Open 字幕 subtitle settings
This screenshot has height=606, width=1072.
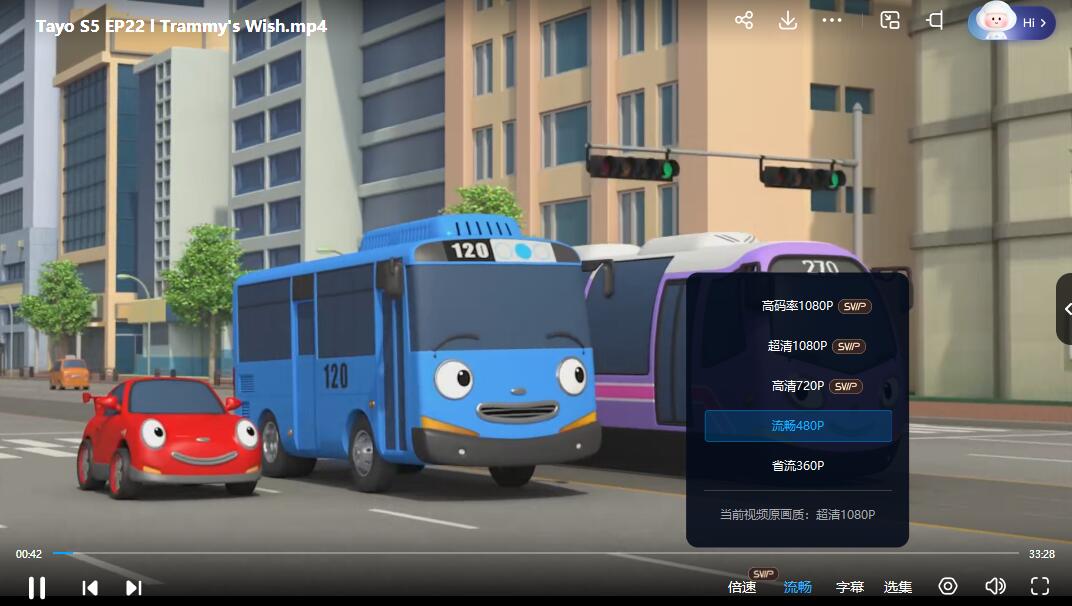tap(850, 587)
